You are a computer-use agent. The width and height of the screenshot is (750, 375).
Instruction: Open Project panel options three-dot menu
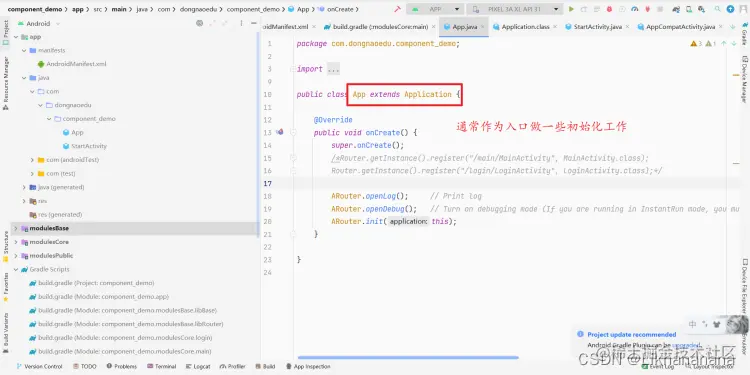(241, 23)
